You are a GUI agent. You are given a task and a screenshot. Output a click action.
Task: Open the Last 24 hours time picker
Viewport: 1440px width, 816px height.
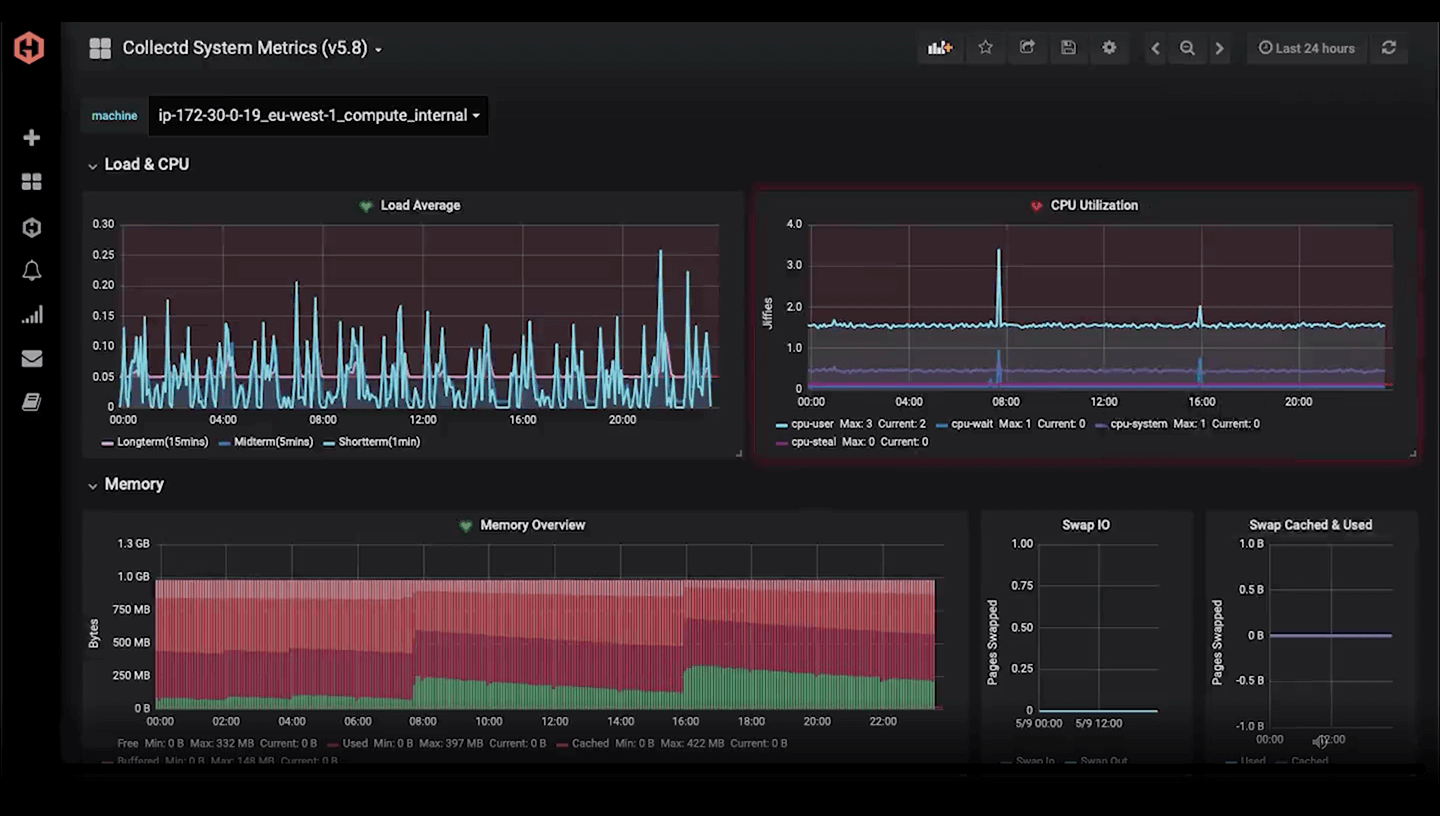1307,47
